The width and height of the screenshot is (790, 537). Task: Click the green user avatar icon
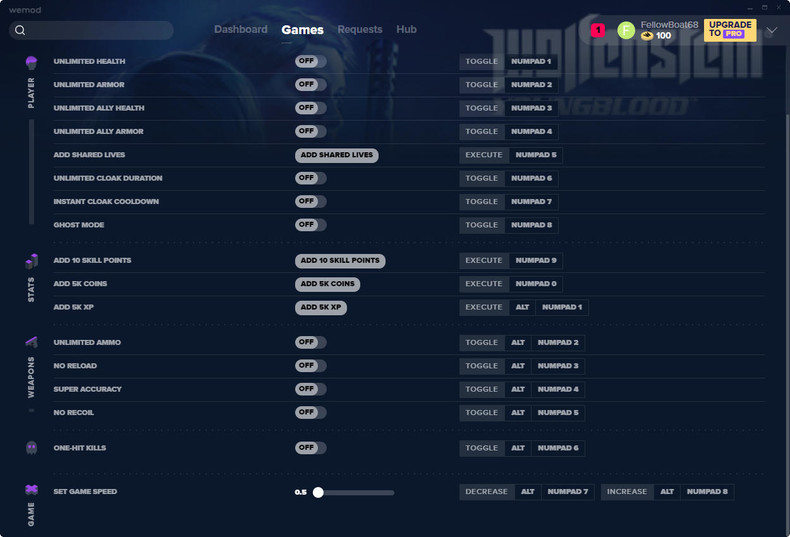(x=626, y=30)
